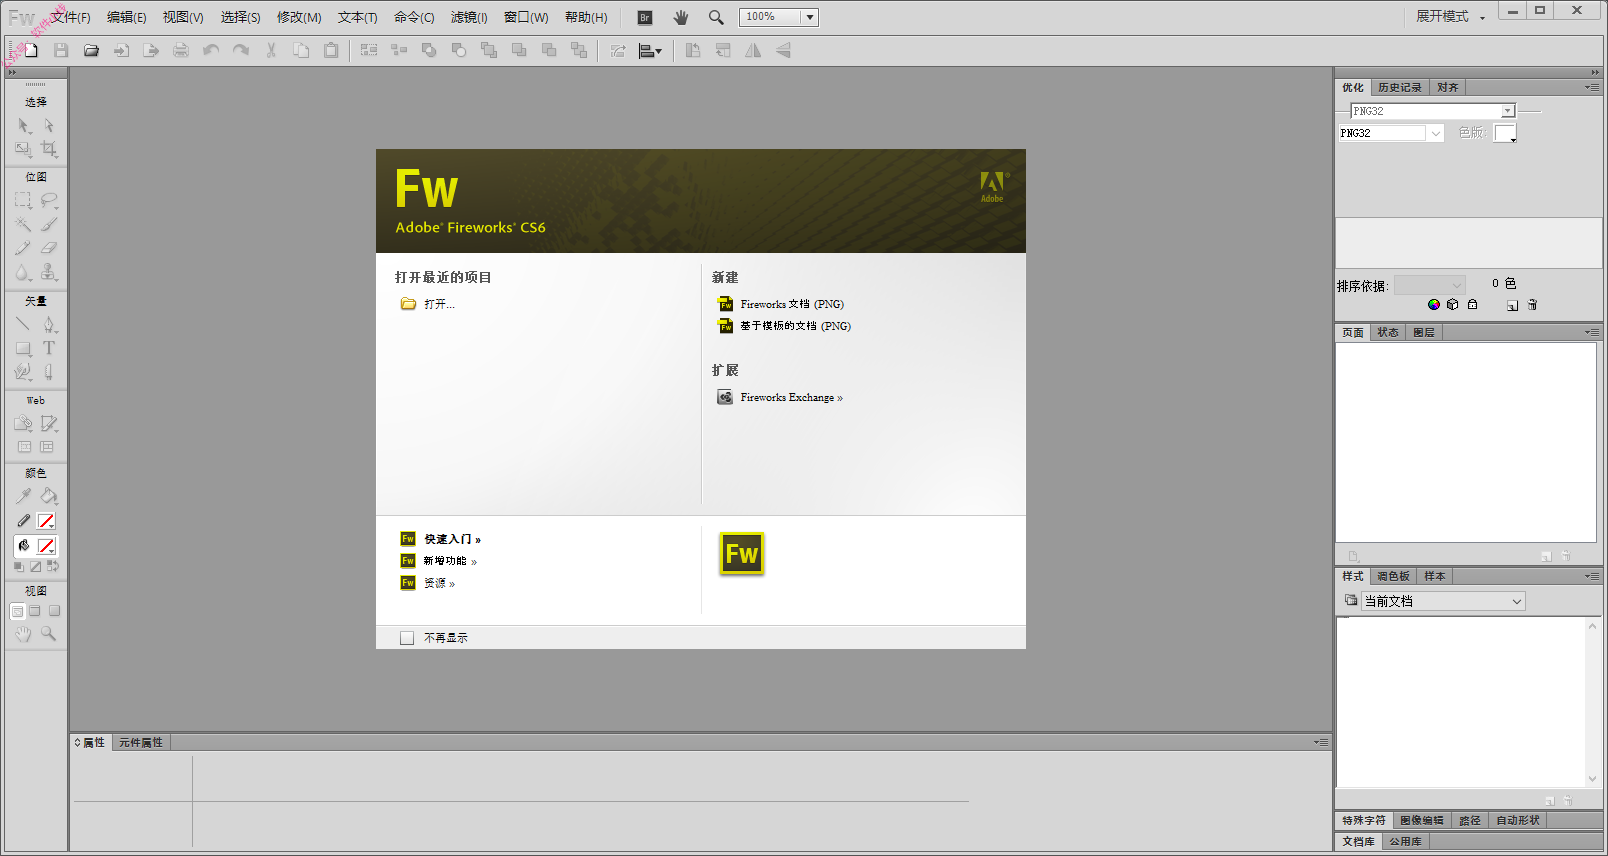Select the Marquee tool

click(23, 200)
